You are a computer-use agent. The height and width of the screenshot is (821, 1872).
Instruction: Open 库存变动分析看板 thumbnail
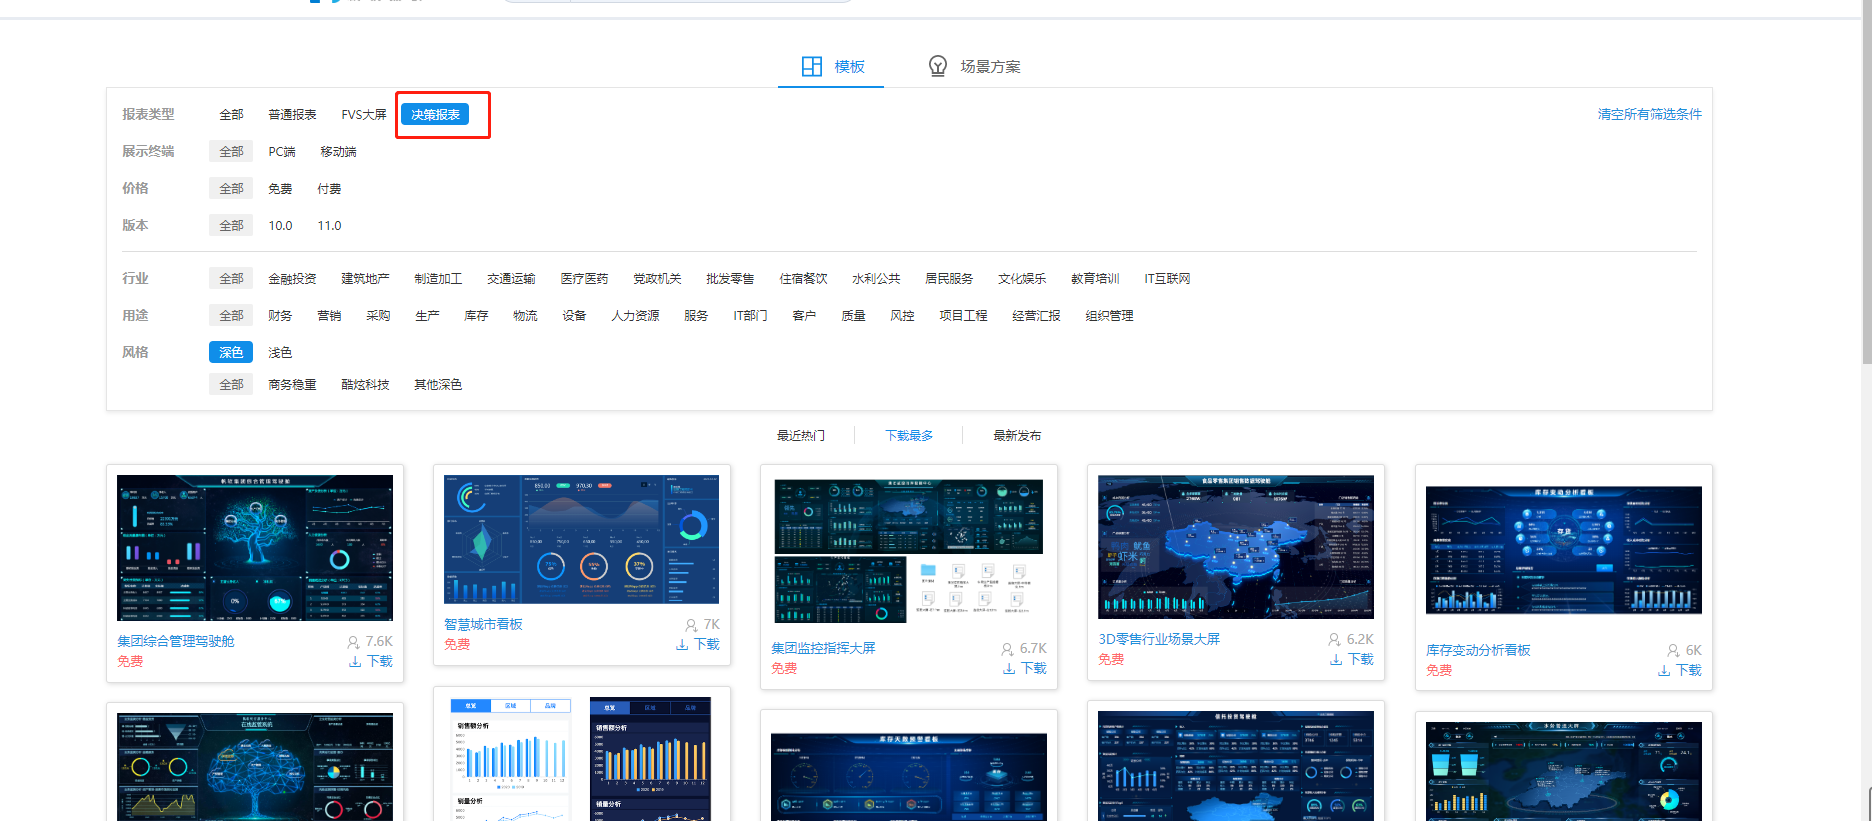coord(1564,550)
